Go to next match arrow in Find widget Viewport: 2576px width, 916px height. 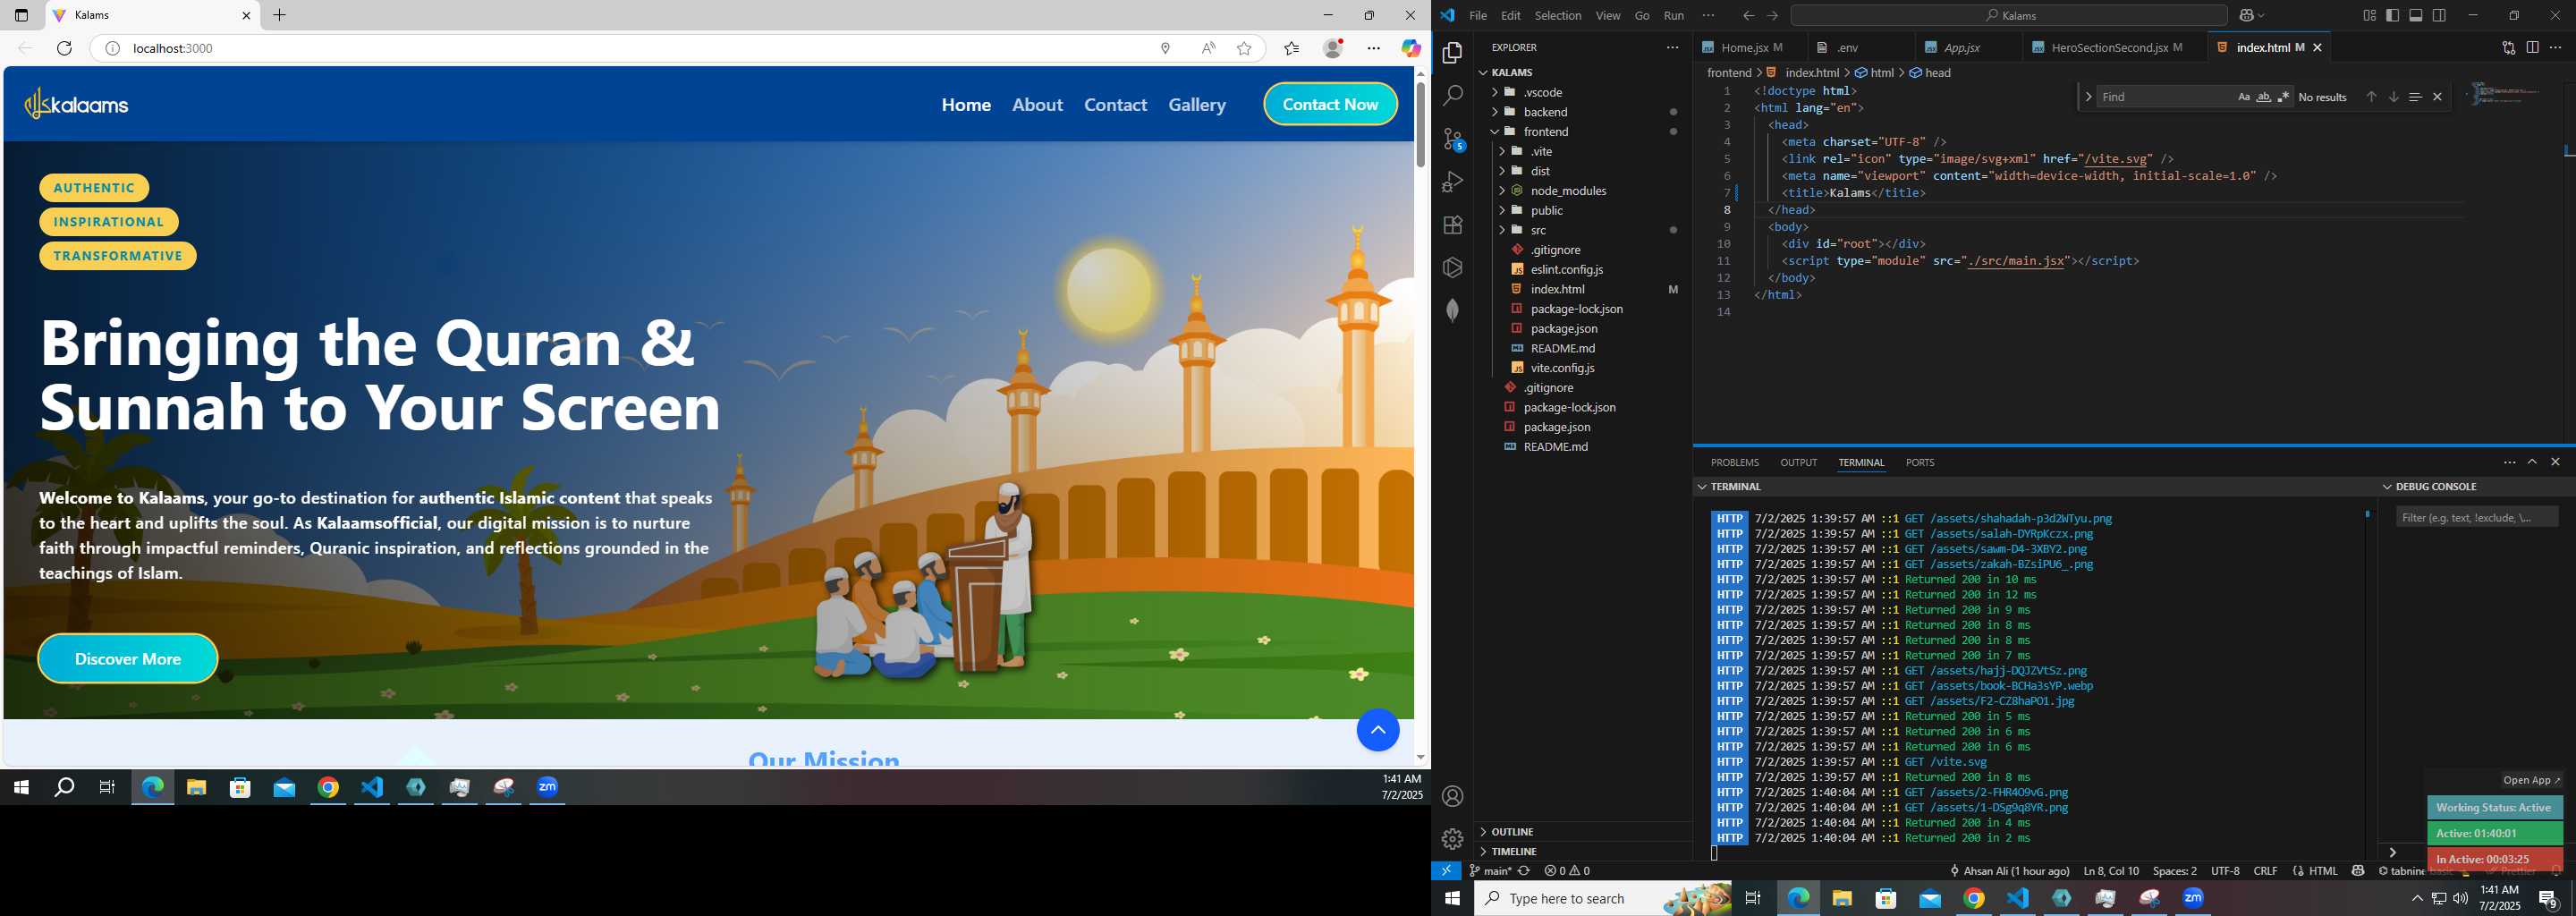[2393, 97]
